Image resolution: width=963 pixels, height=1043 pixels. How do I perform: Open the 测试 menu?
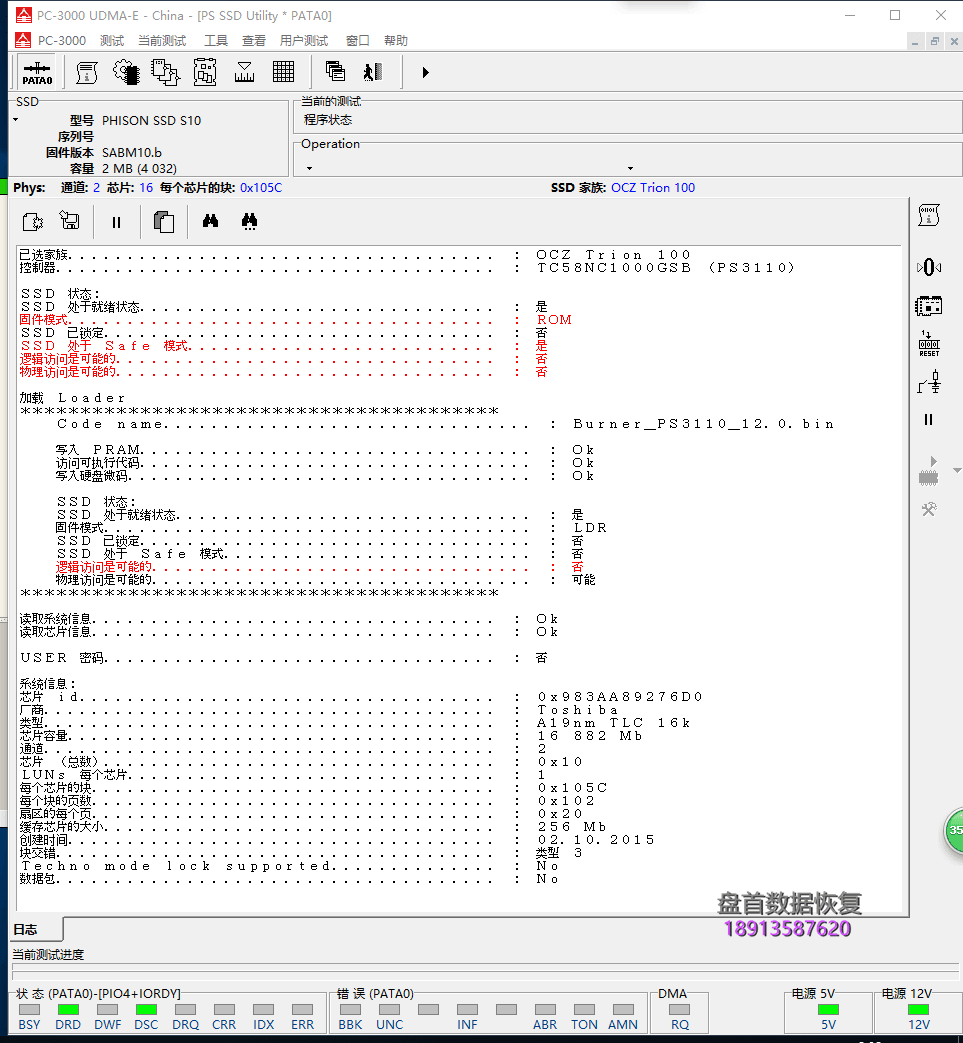tap(112, 41)
